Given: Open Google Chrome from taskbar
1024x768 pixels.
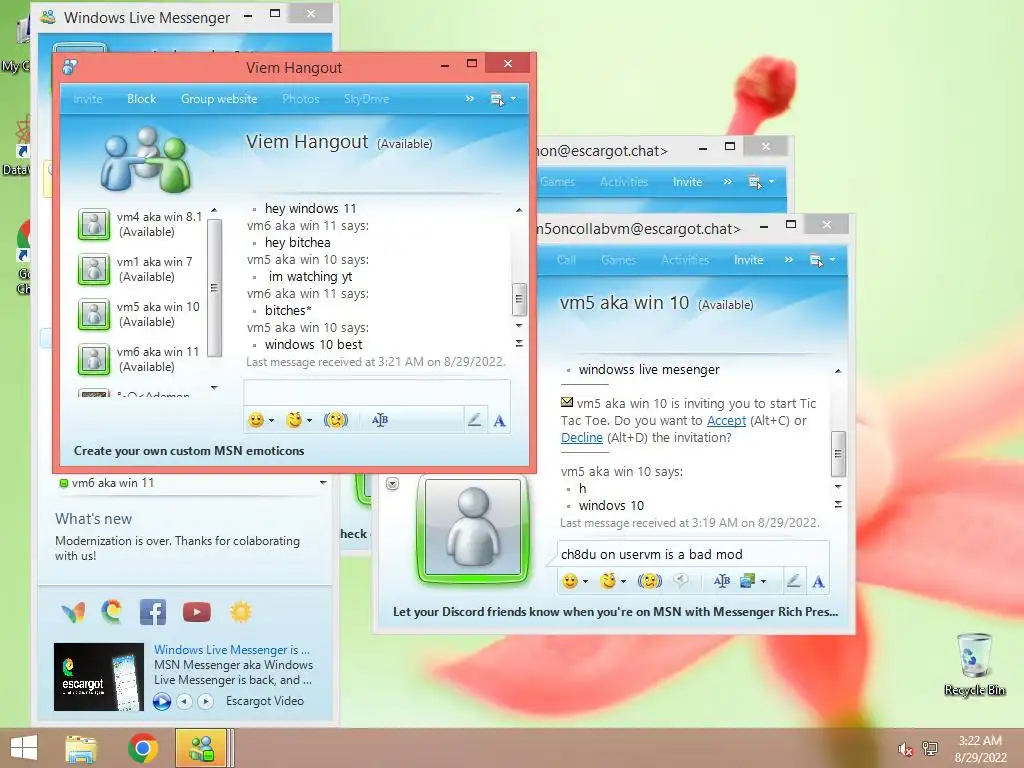Looking at the screenshot, I should pyautogui.click(x=143, y=748).
